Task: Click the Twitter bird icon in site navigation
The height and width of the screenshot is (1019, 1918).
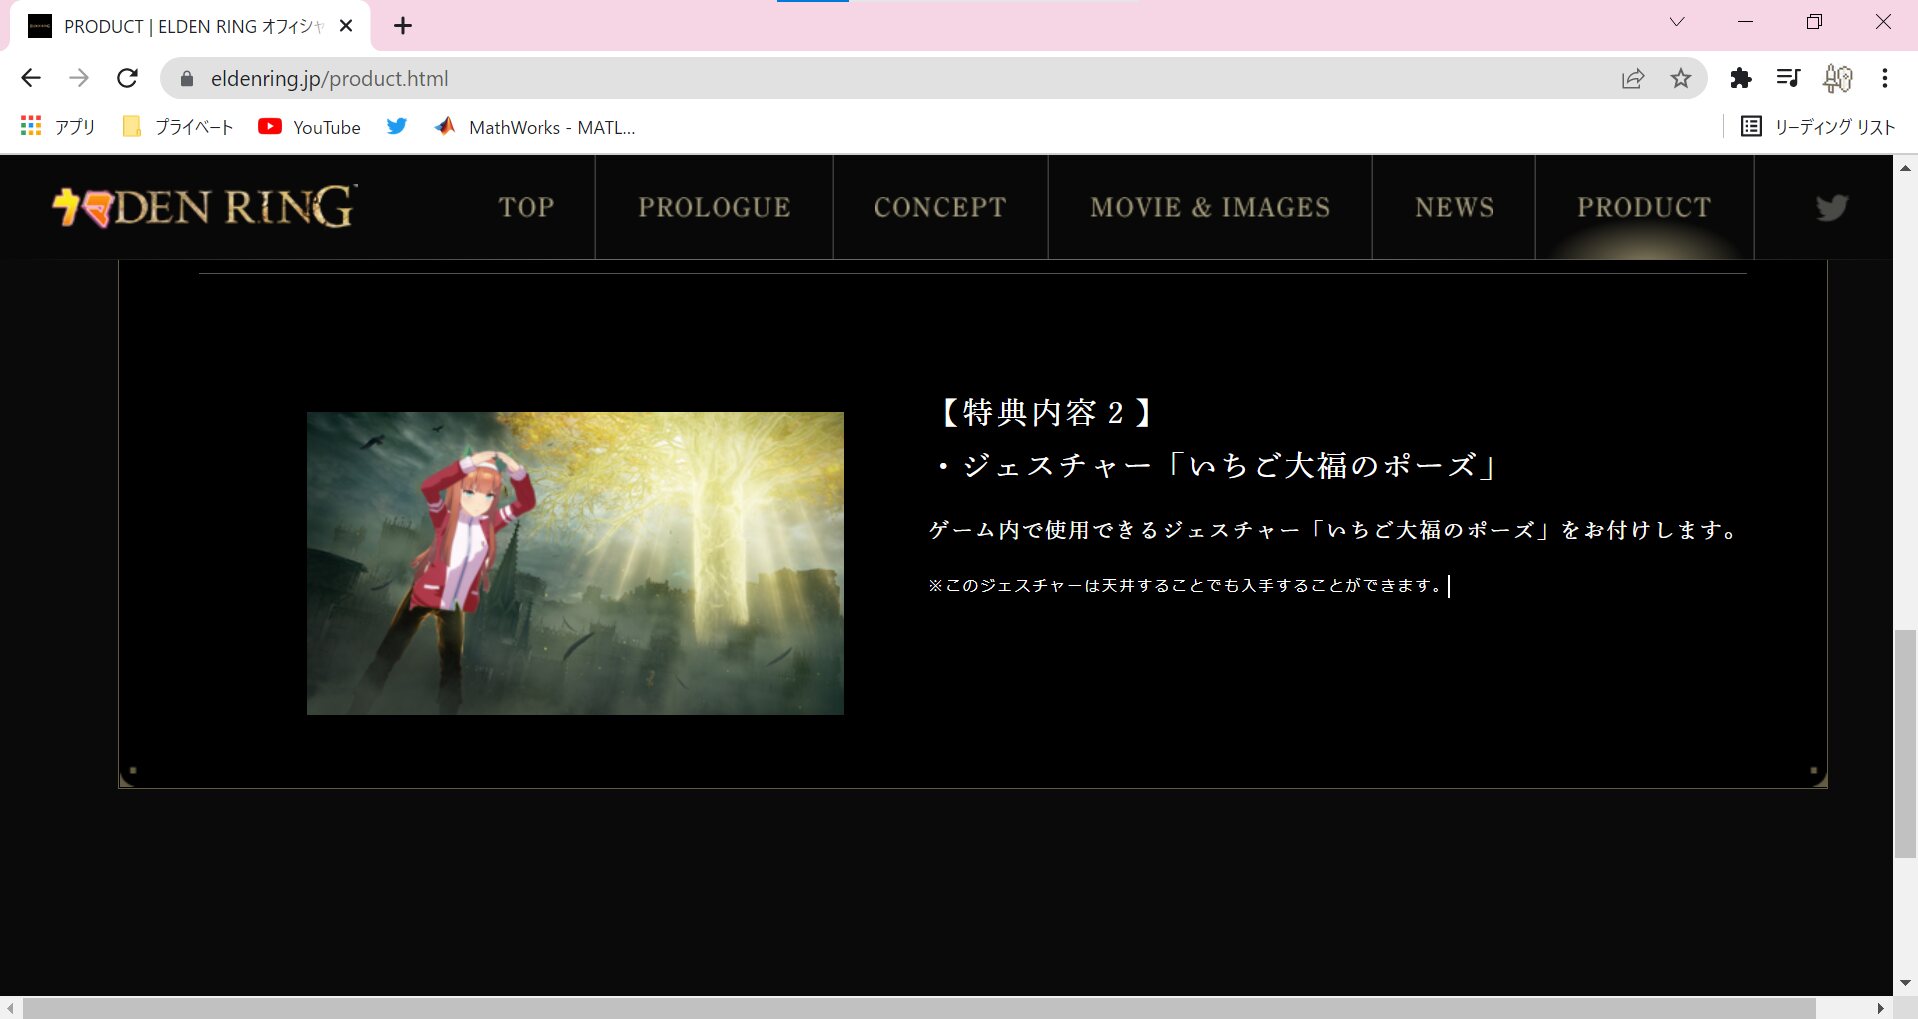Action: tap(1830, 208)
